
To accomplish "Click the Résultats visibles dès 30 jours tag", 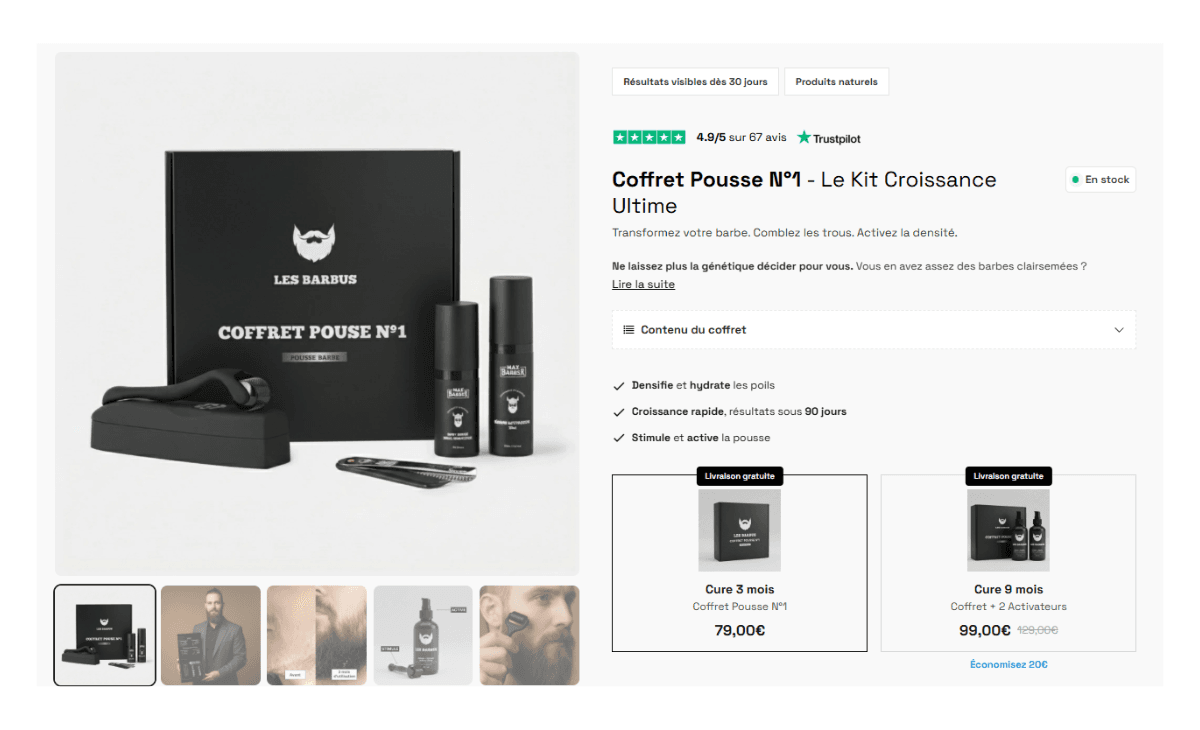I will [695, 82].
